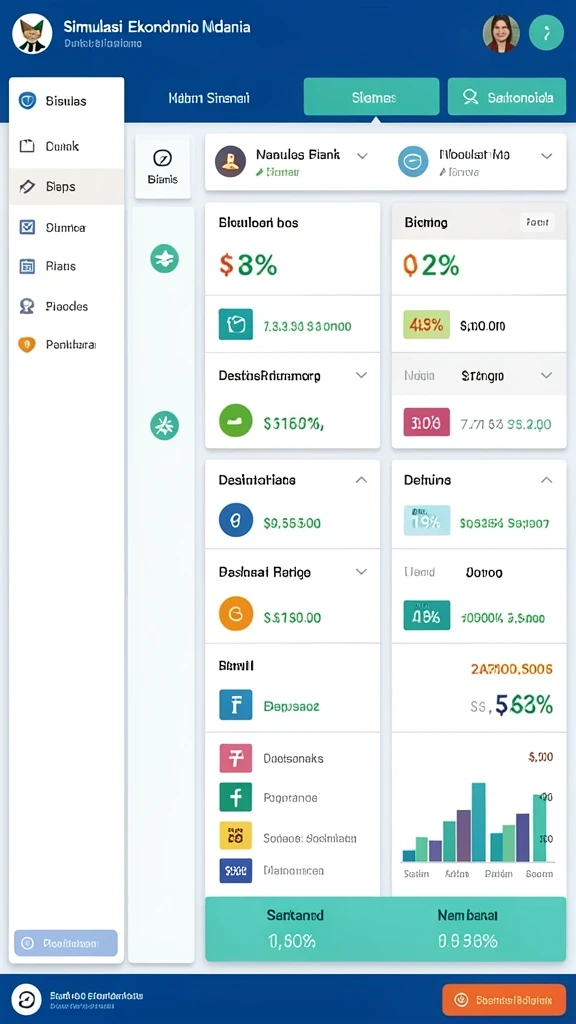Image resolution: width=576 pixels, height=1024 pixels.
Task: Click the blue circular account icon
Action: pos(413,161)
